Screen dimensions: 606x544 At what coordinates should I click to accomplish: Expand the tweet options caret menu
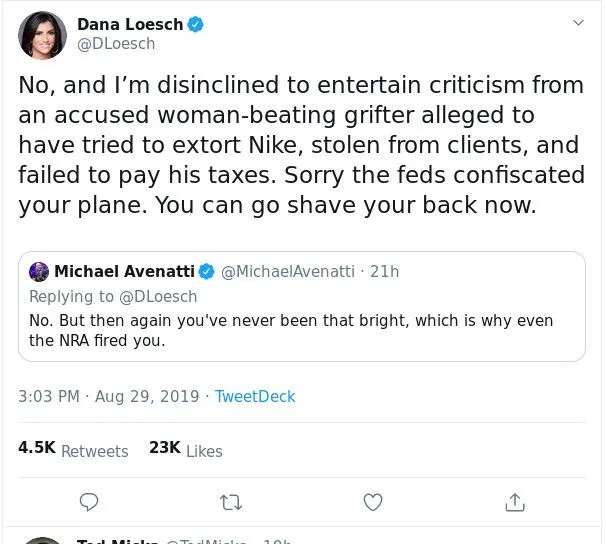pyautogui.click(x=578, y=23)
